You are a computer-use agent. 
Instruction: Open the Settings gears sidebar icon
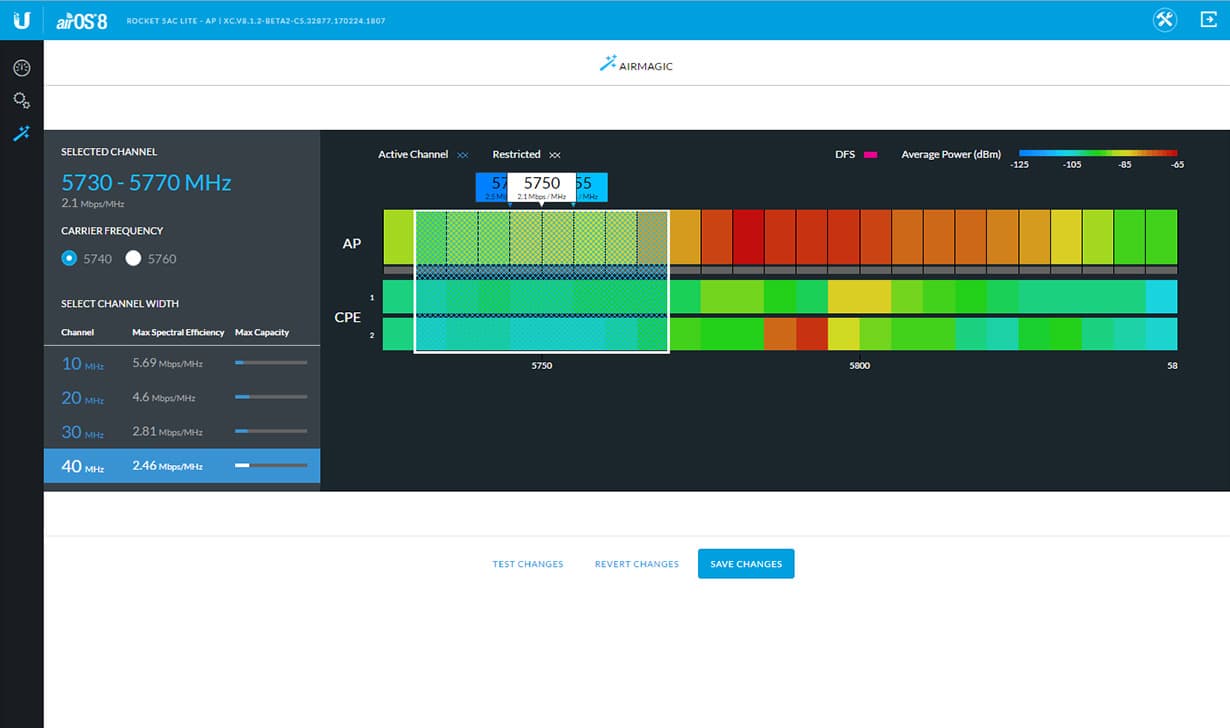[21, 100]
